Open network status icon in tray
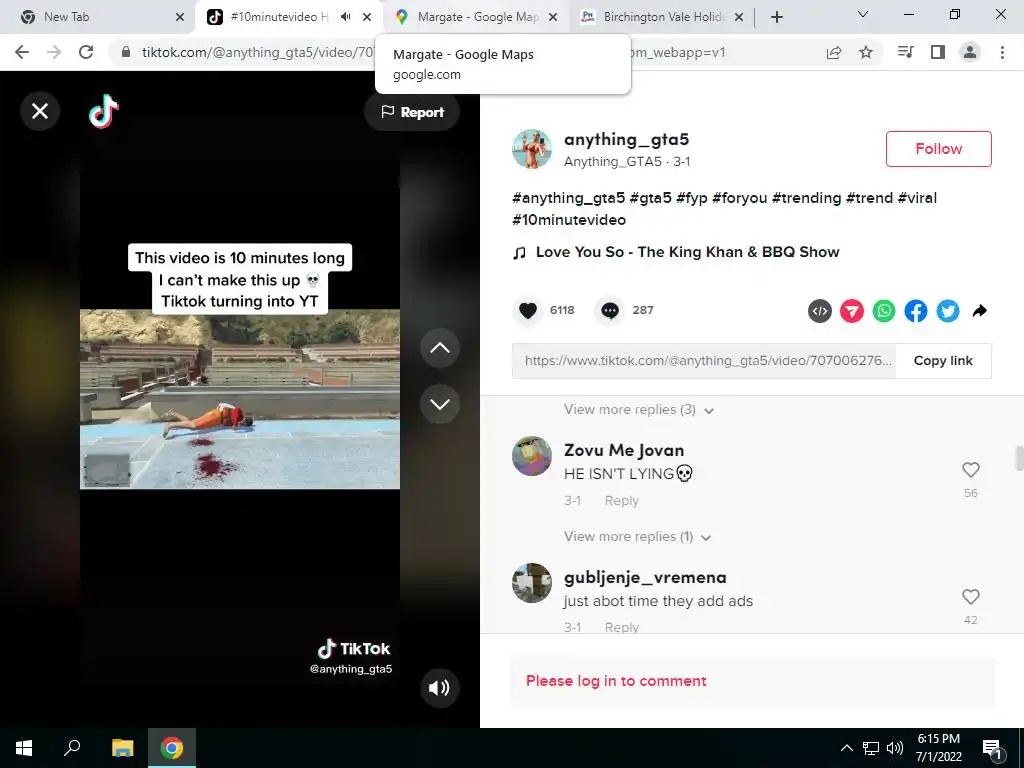The width and height of the screenshot is (1024, 768). tap(871, 748)
